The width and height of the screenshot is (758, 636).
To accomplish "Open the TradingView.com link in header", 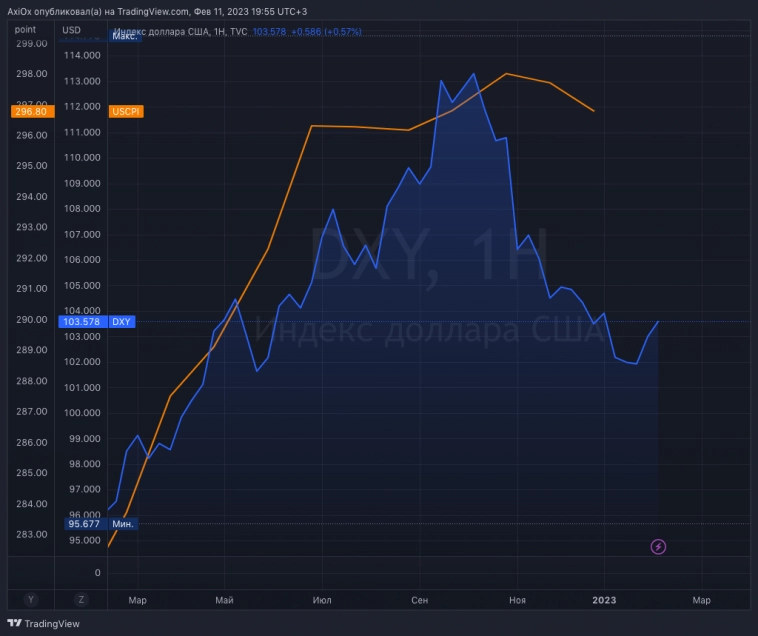I will [152, 11].
